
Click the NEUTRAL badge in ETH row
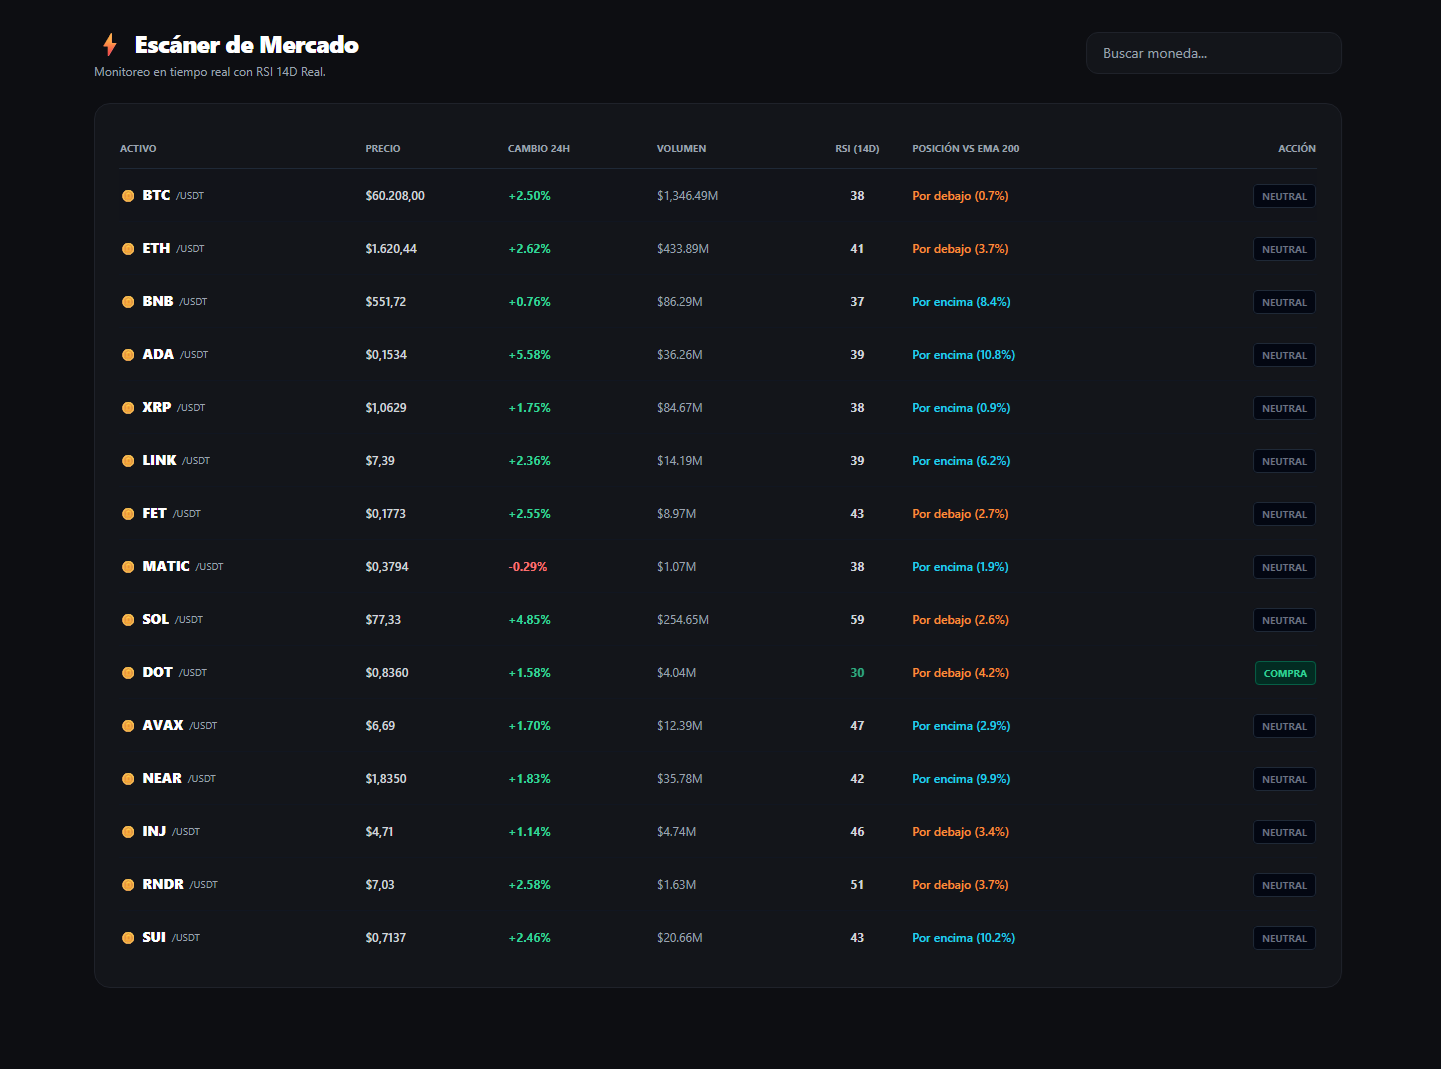point(1284,249)
